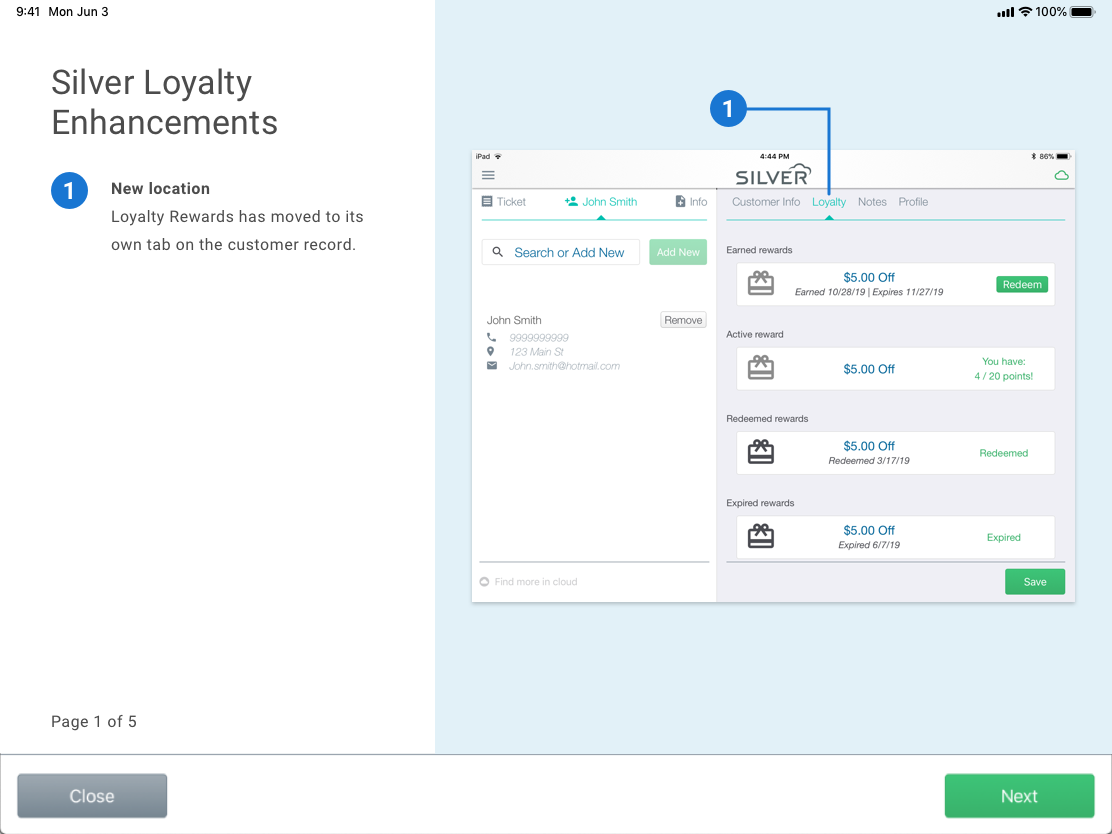Tap the gift icon in Redeemed rewards card
Viewport: 1112px width, 834px height.
(761, 452)
